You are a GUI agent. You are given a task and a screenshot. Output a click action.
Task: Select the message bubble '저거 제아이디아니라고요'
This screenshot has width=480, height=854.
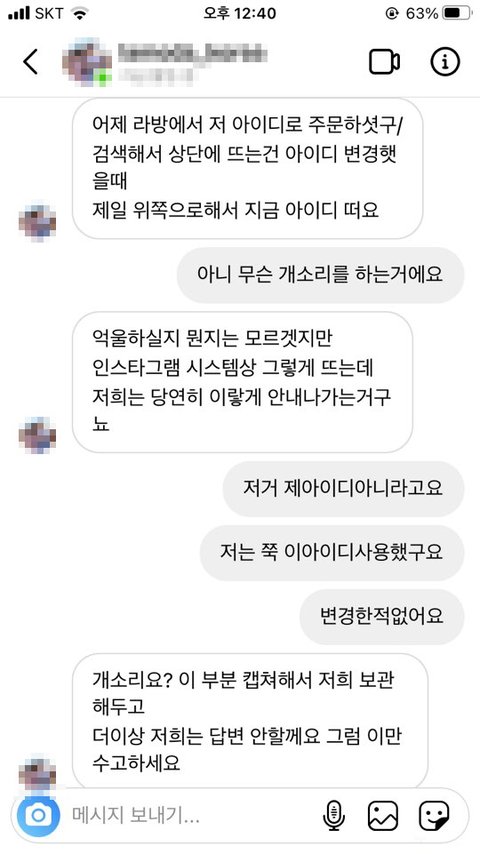point(343,489)
